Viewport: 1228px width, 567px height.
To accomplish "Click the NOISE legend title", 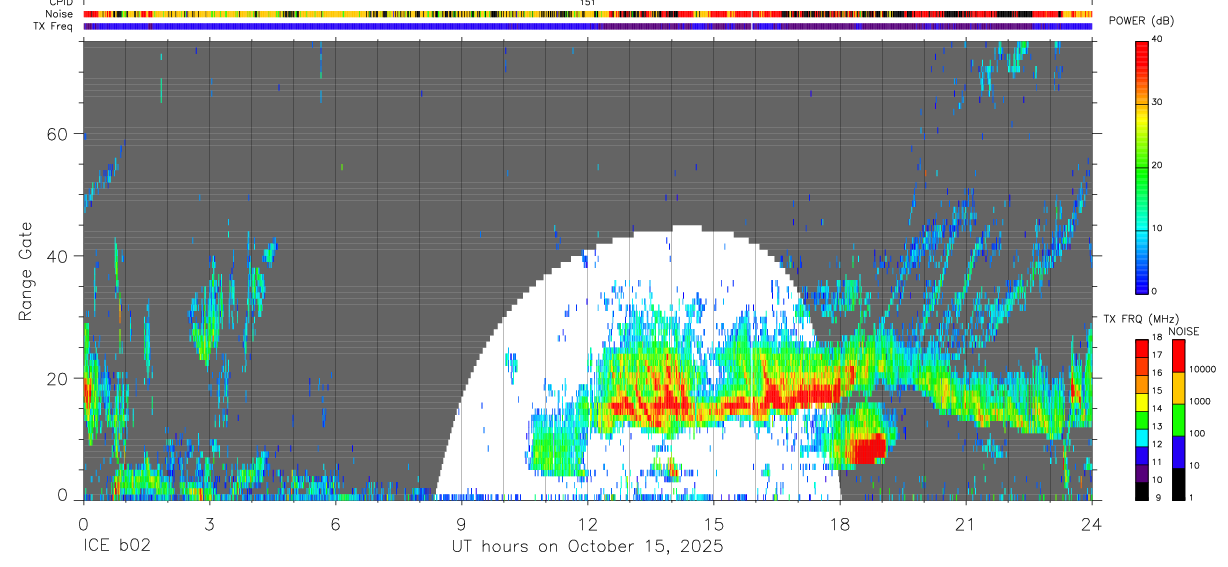I will click(1185, 332).
